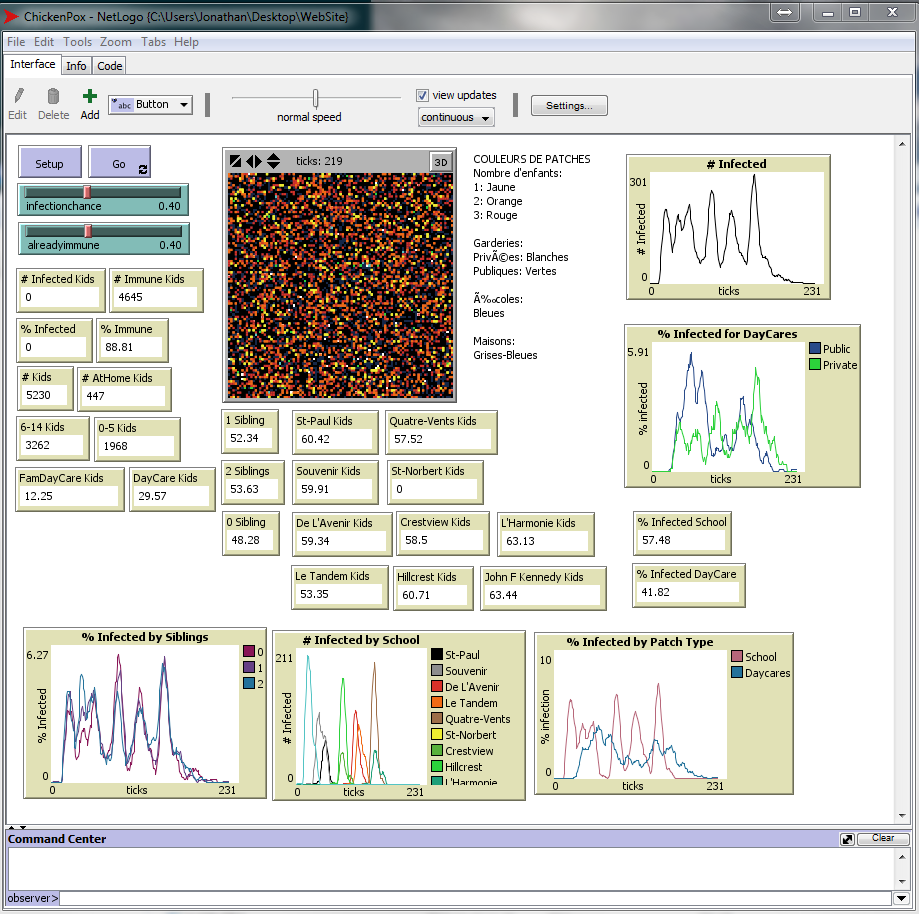Screen dimensions: 919x914
Task: Open the continuous update mode dropdown
Action: pyautogui.click(x=456, y=117)
